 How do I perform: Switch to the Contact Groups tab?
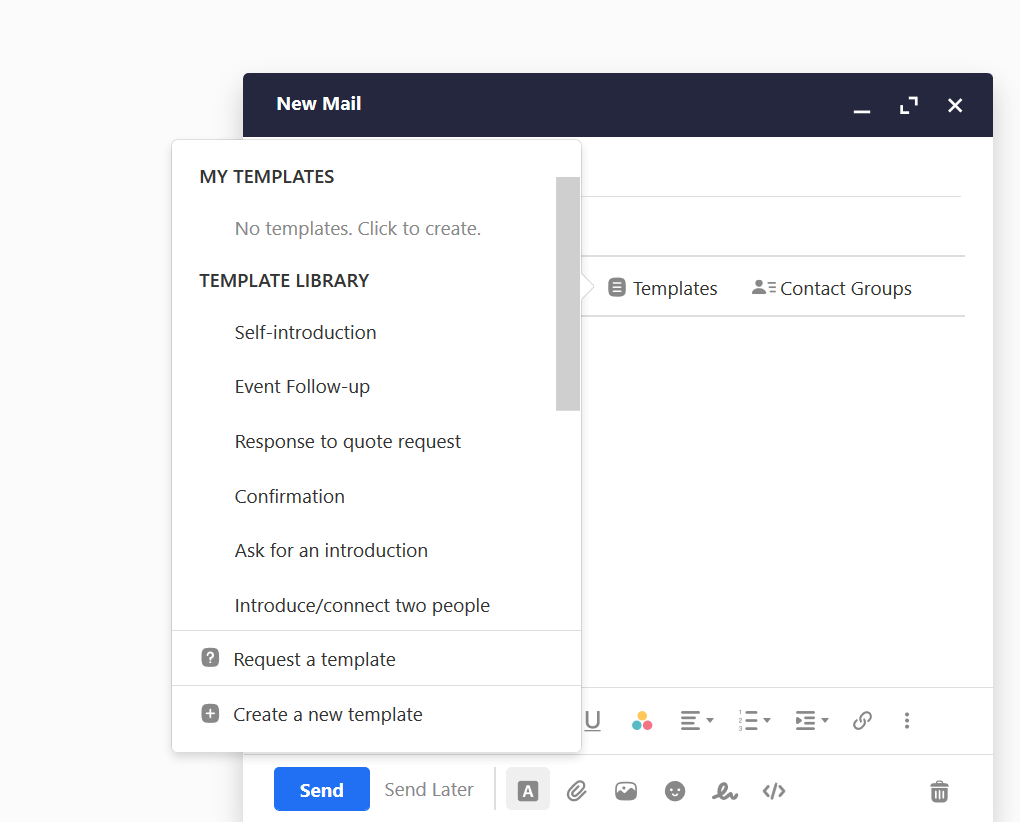point(831,288)
